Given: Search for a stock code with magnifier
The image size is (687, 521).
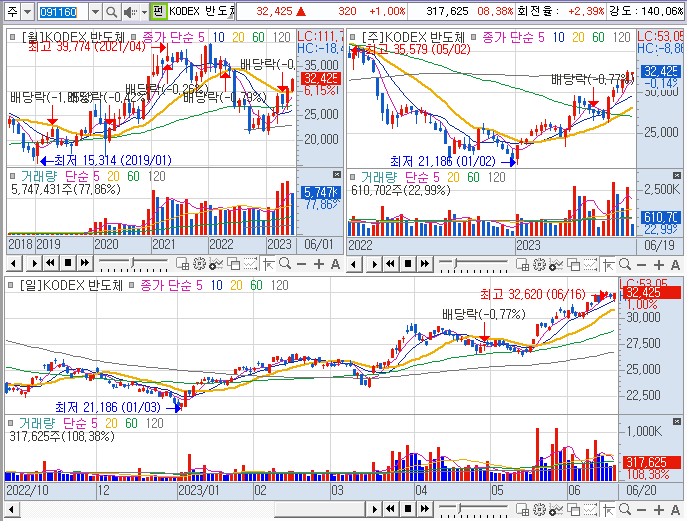Looking at the screenshot, I should (x=112, y=12).
